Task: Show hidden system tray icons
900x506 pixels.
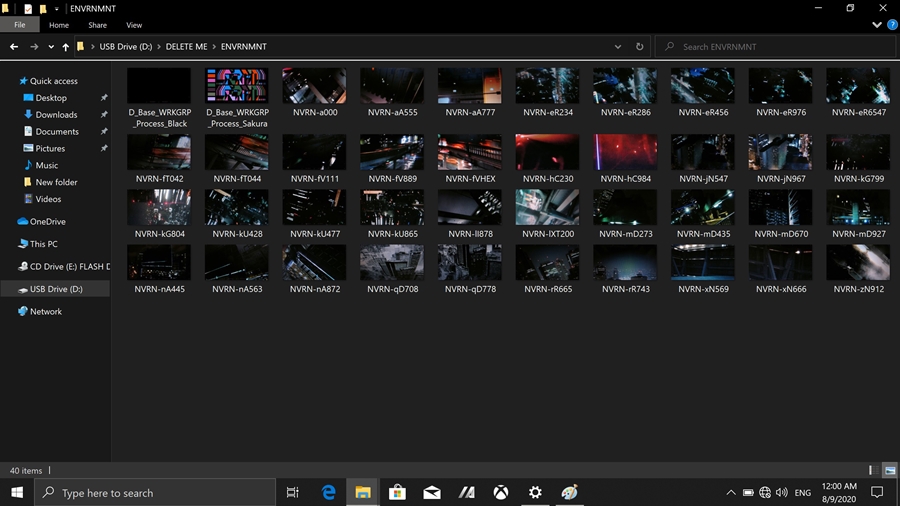Action: click(730, 493)
